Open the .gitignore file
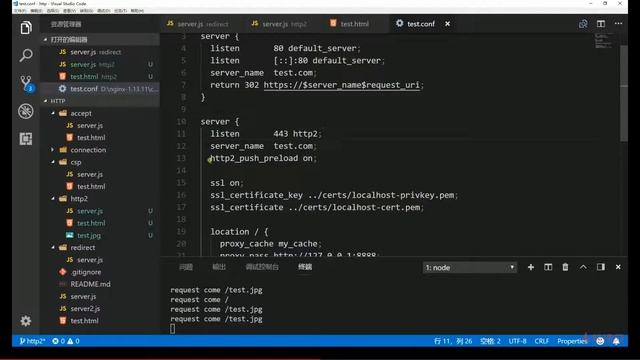The width and height of the screenshot is (640, 360). [x=86, y=272]
